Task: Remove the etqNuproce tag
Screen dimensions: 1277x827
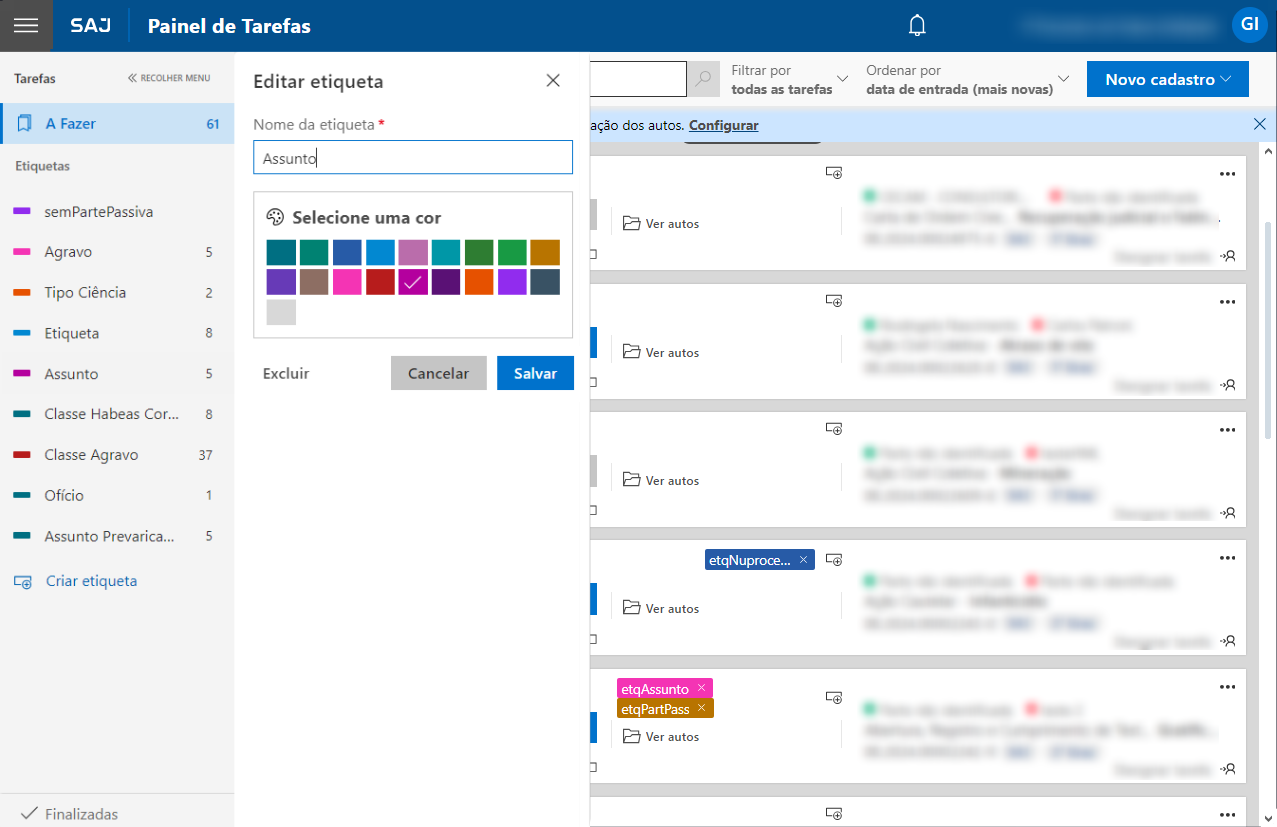Action: [803, 560]
